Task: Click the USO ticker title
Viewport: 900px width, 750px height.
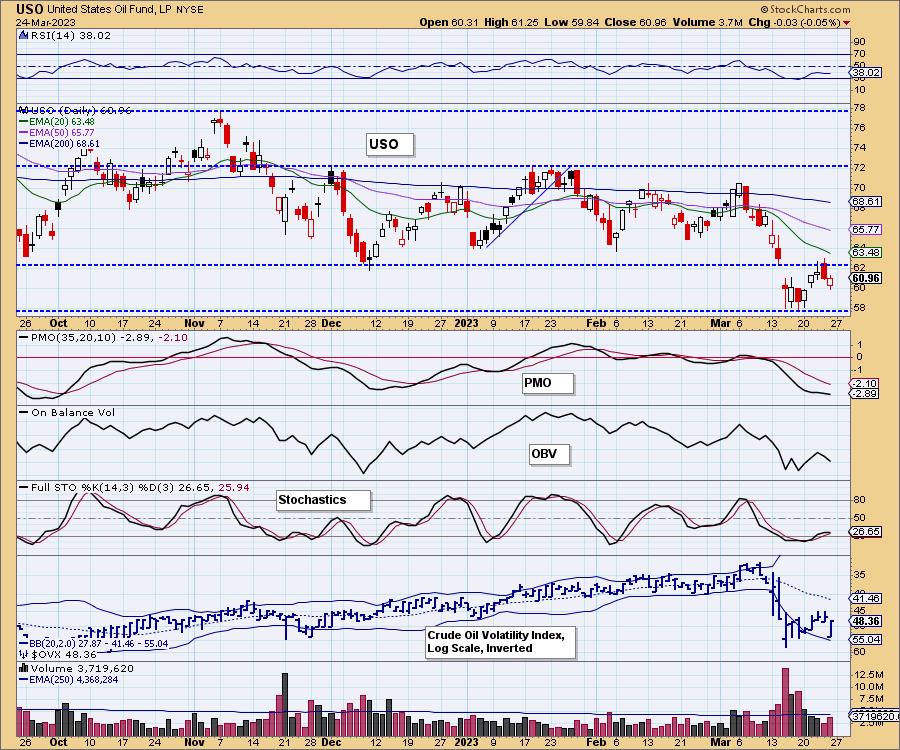Action: [29, 9]
